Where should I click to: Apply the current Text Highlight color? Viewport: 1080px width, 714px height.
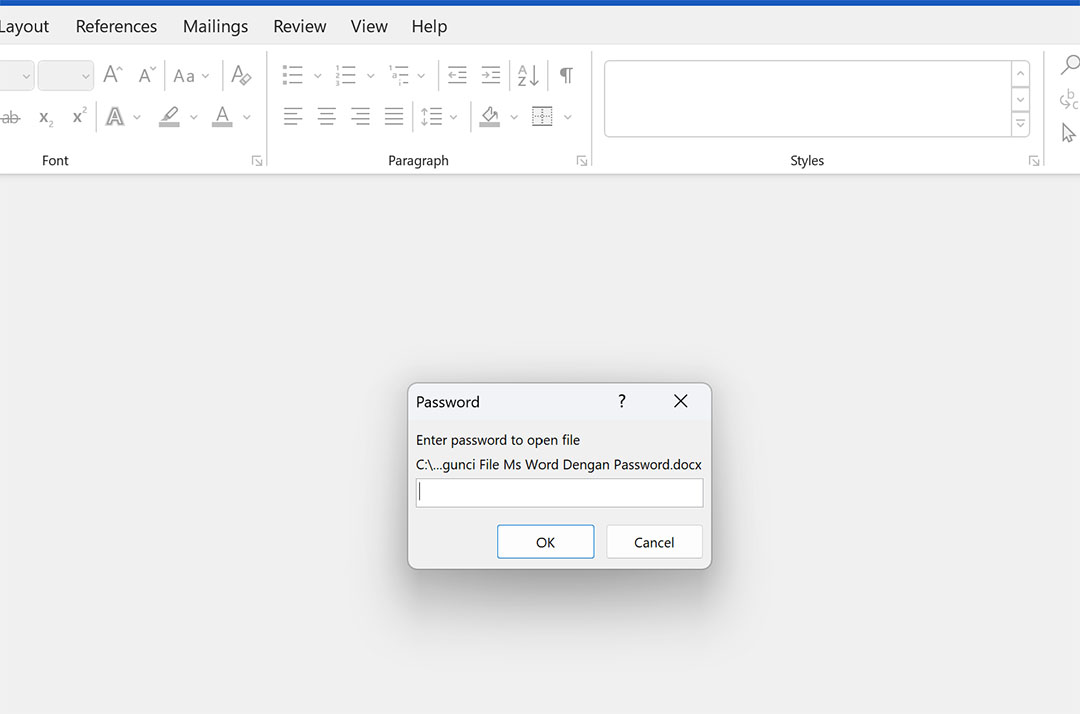[169, 116]
